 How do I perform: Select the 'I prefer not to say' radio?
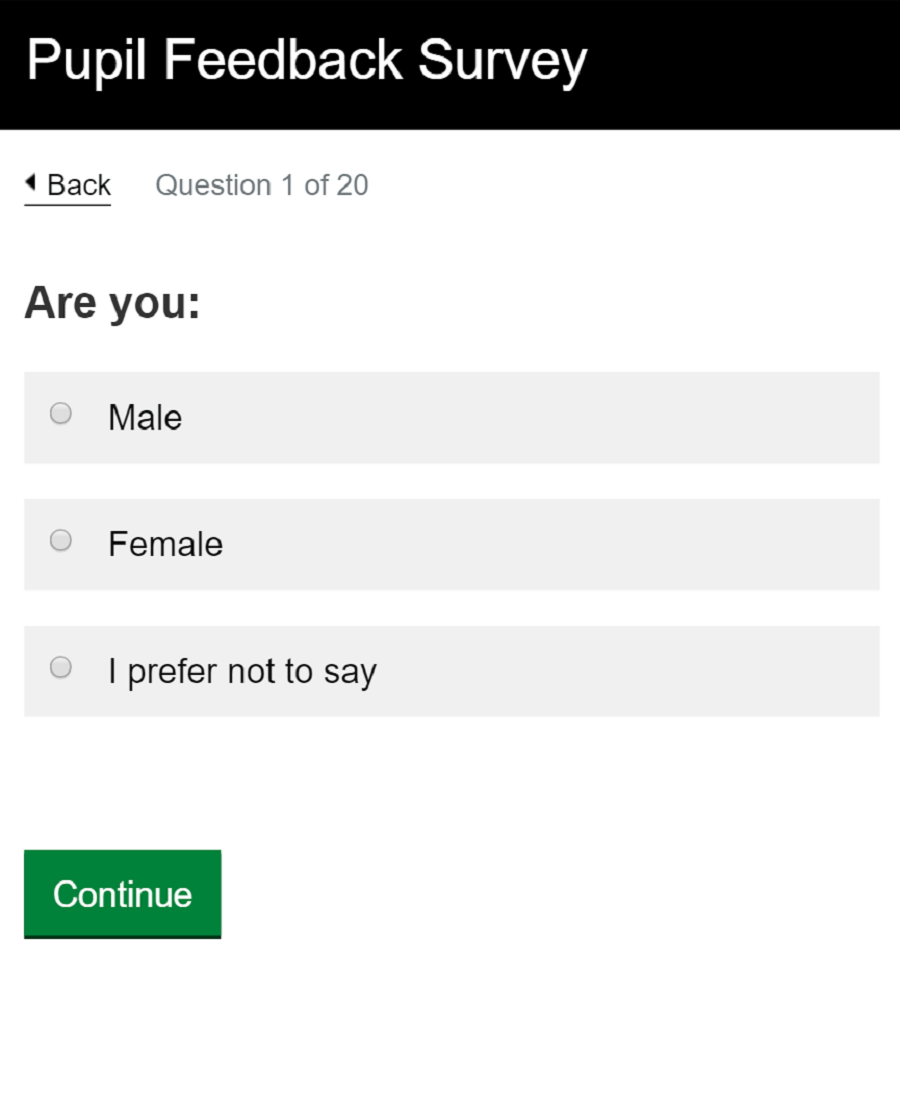[x=61, y=667]
